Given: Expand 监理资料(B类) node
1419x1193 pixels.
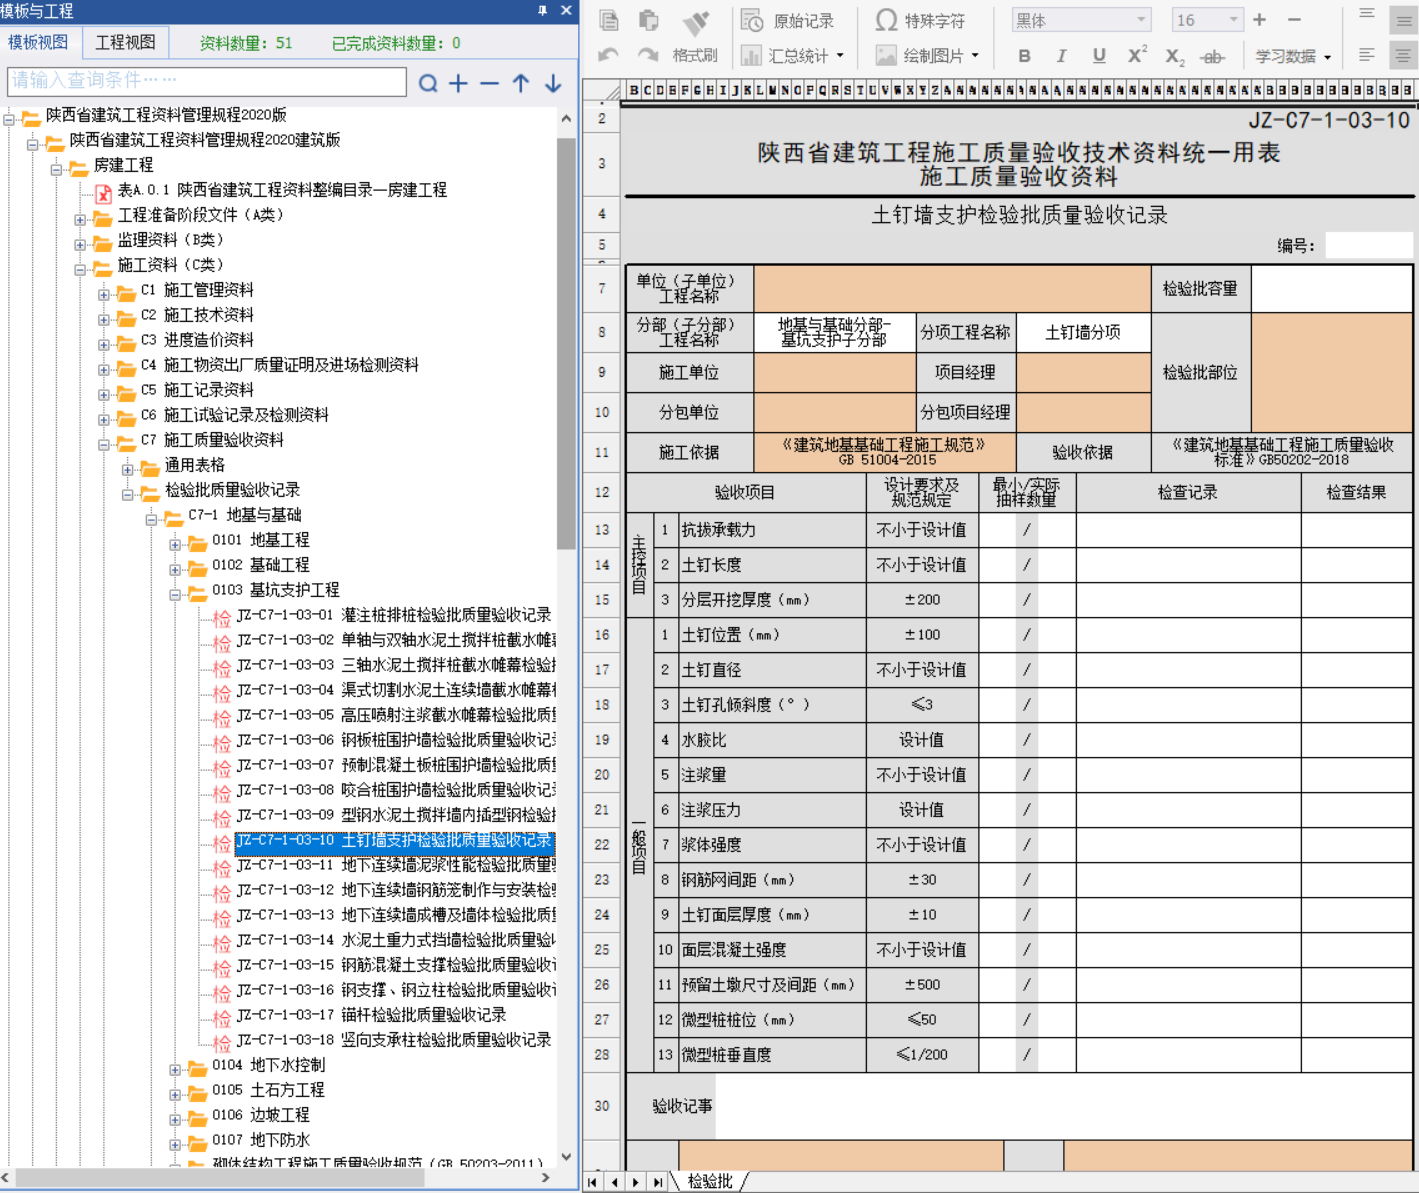Looking at the screenshot, I should [80, 244].
